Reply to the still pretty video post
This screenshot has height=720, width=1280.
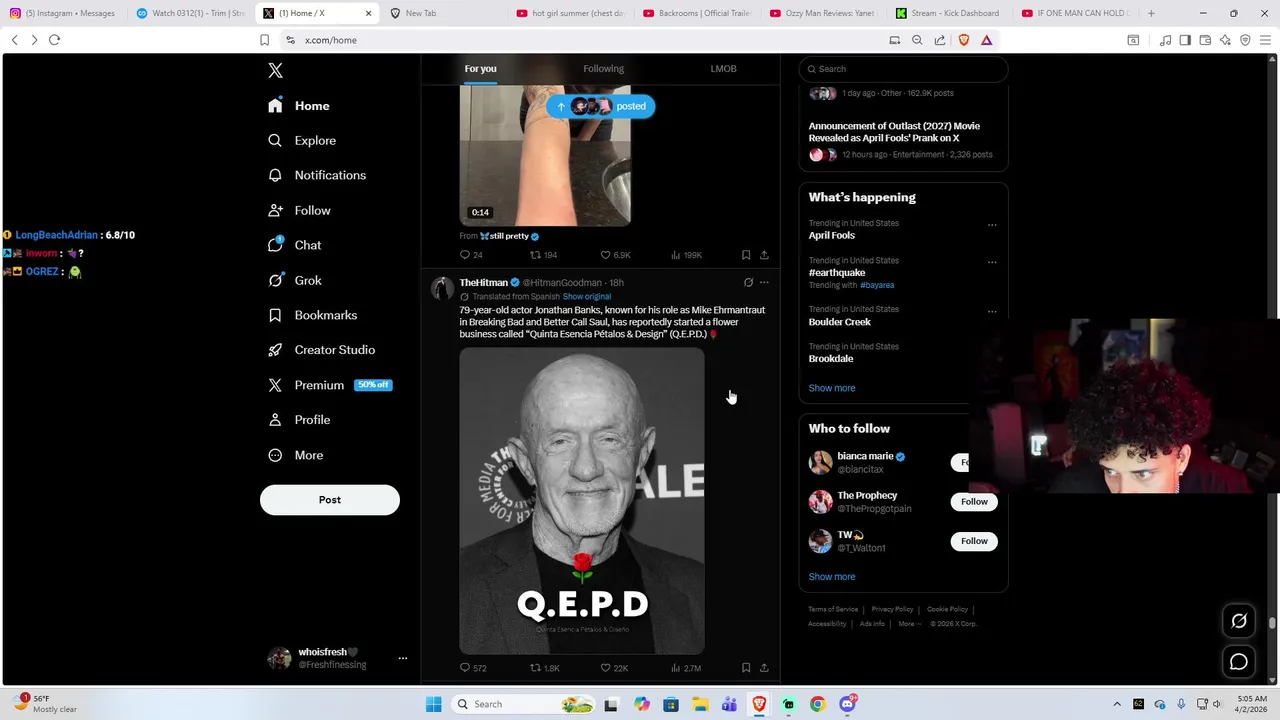coord(470,255)
